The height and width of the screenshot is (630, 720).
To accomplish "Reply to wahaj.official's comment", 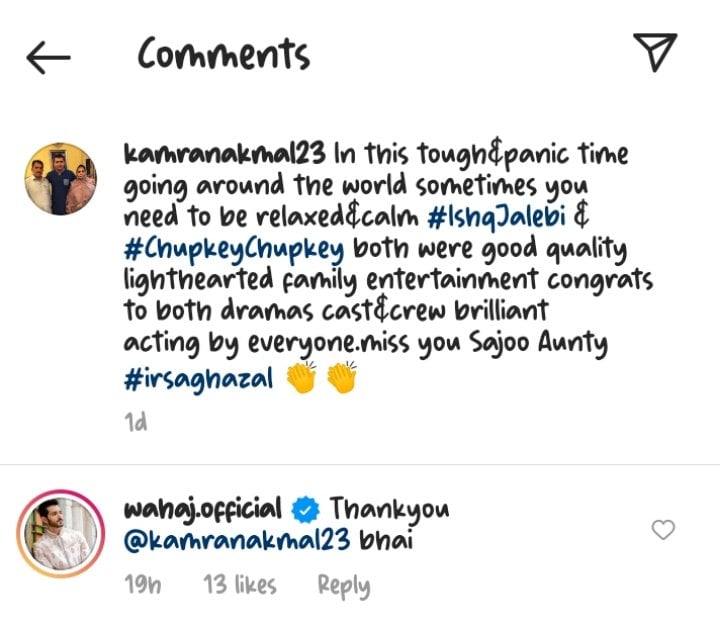I will pos(344,586).
